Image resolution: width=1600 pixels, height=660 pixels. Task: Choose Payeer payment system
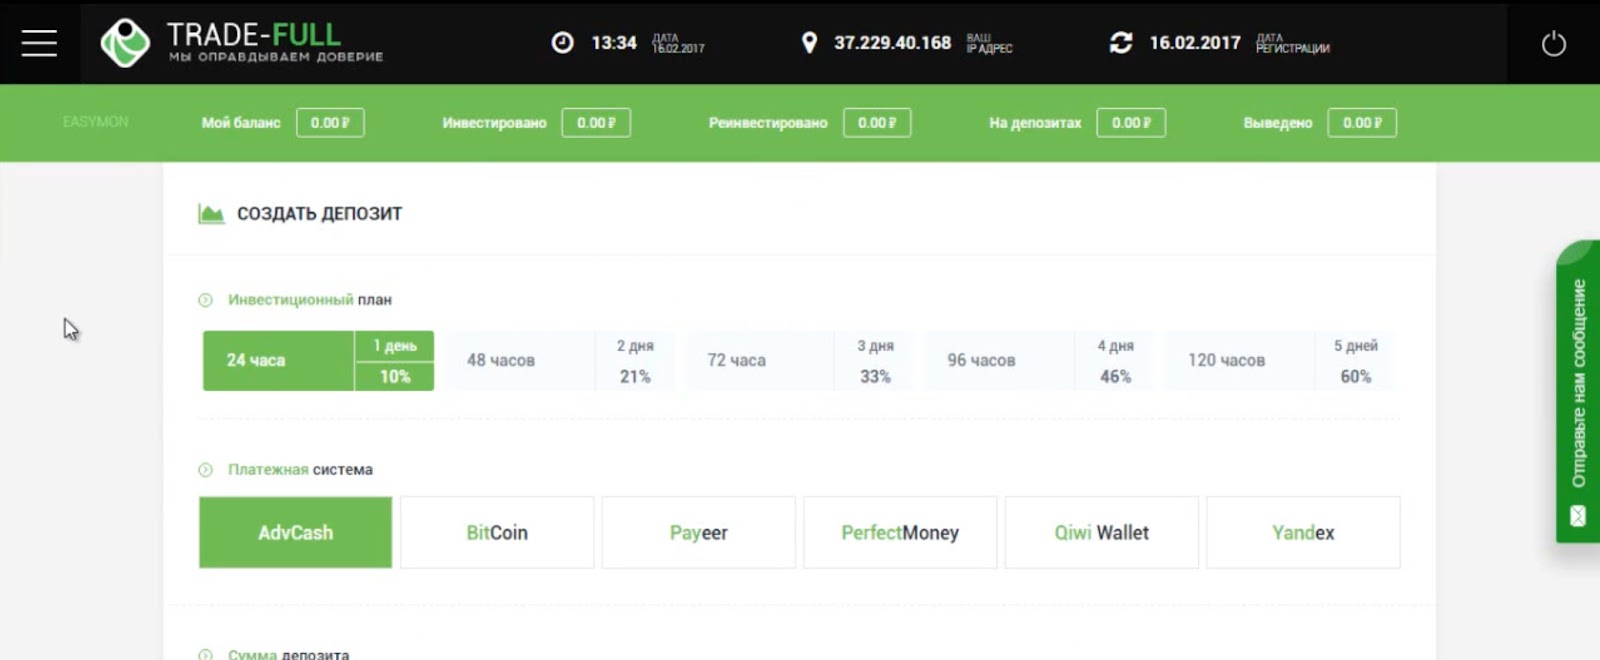tap(699, 533)
